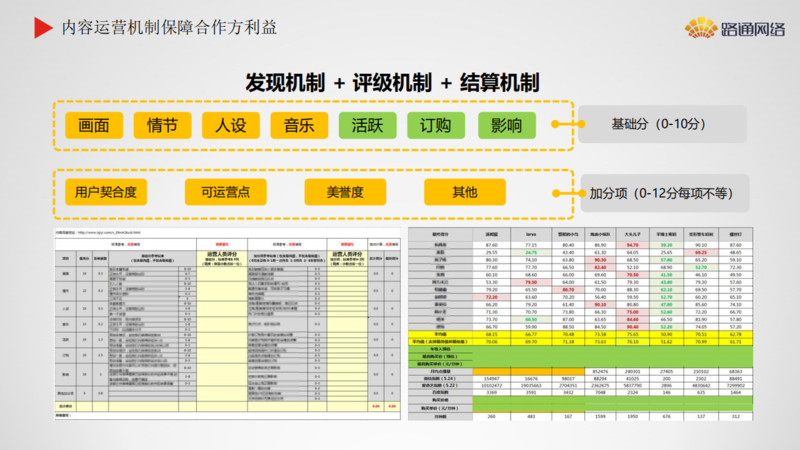Click the 用户契合度 bonus item
800x450 pixels.
[x=105, y=192]
